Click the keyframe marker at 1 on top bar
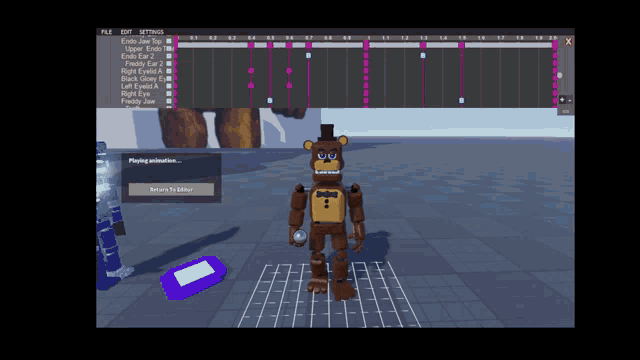The image size is (640, 360). pyautogui.click(x=366, y=45)
